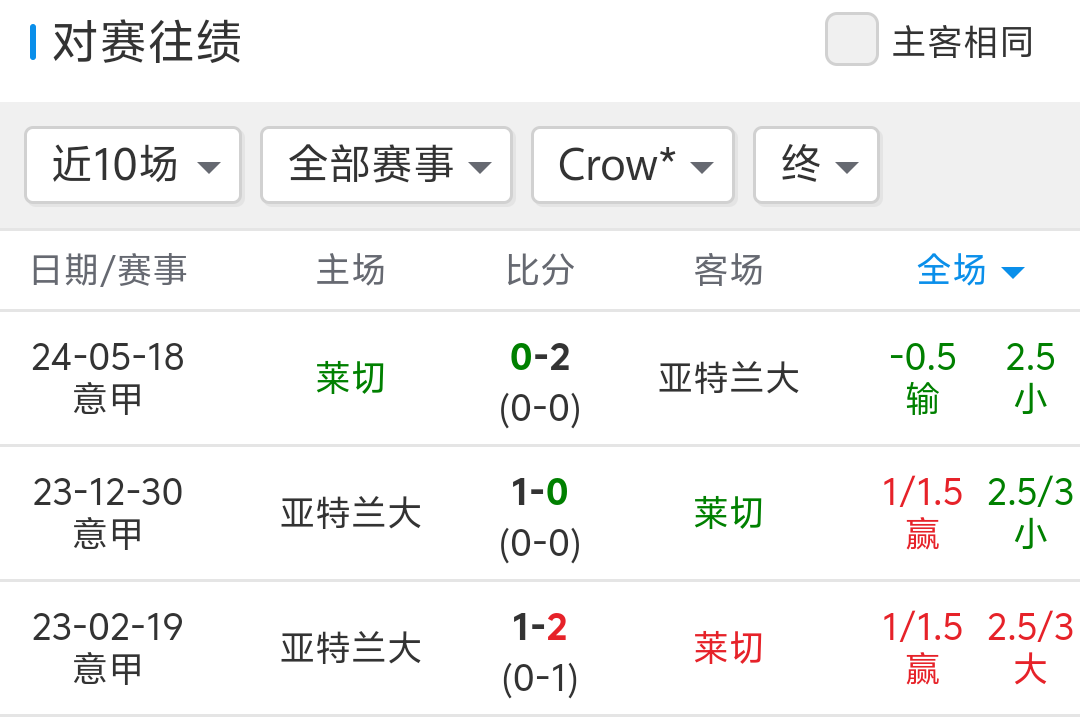Viewport: 1080px width, 728px height.
Task: Switch the 全场 column selector
Action: 970,270
